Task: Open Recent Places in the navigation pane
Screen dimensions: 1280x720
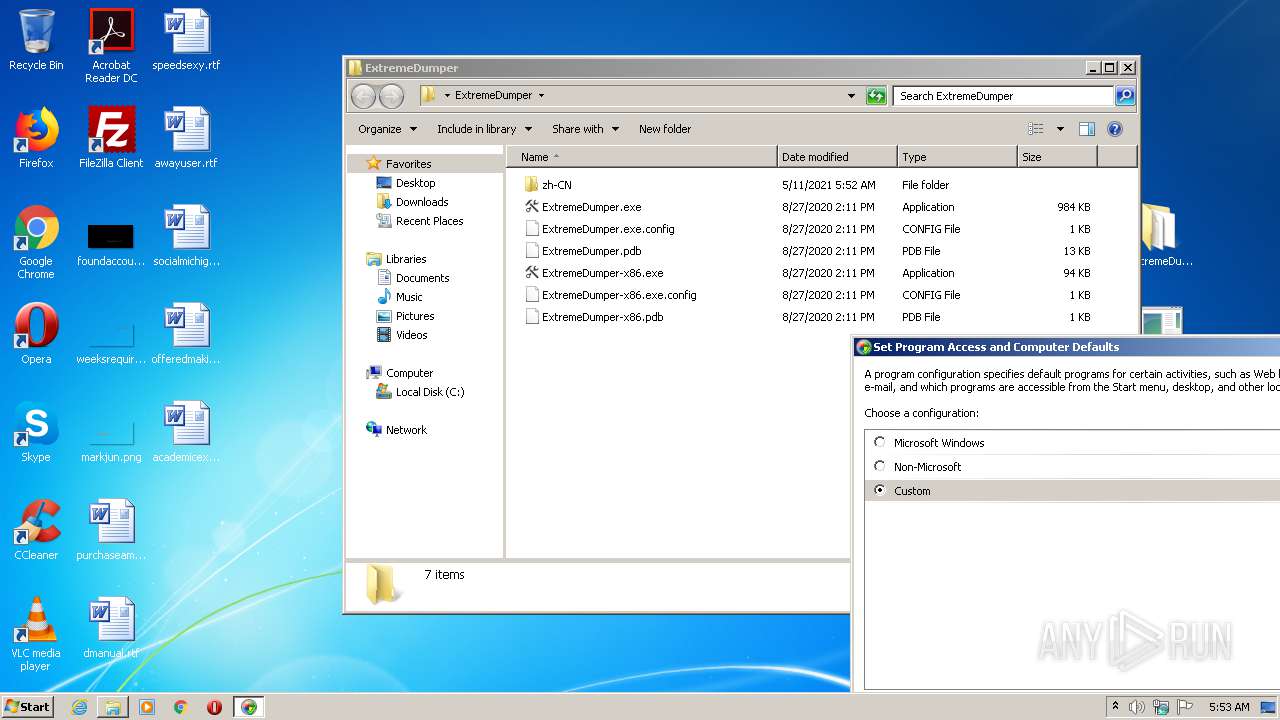Action: pos(429,221)
